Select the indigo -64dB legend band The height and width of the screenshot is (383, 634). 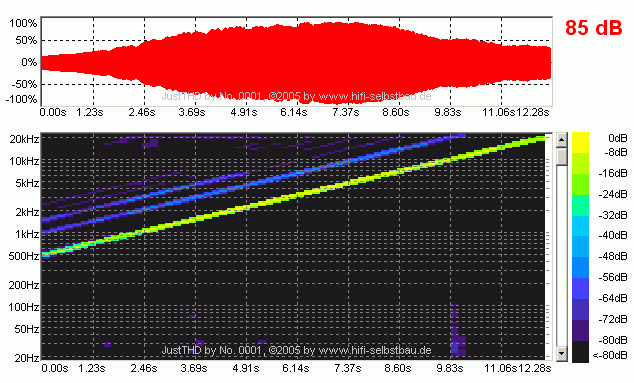(x=580, y=310)
